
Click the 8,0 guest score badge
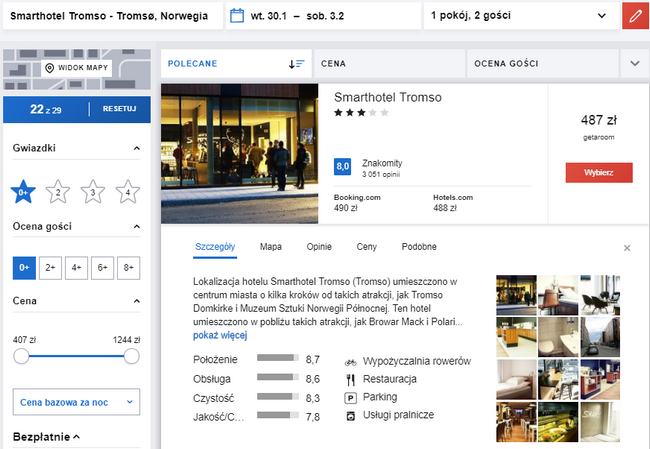pyautogui.click(x=342, y=167)
